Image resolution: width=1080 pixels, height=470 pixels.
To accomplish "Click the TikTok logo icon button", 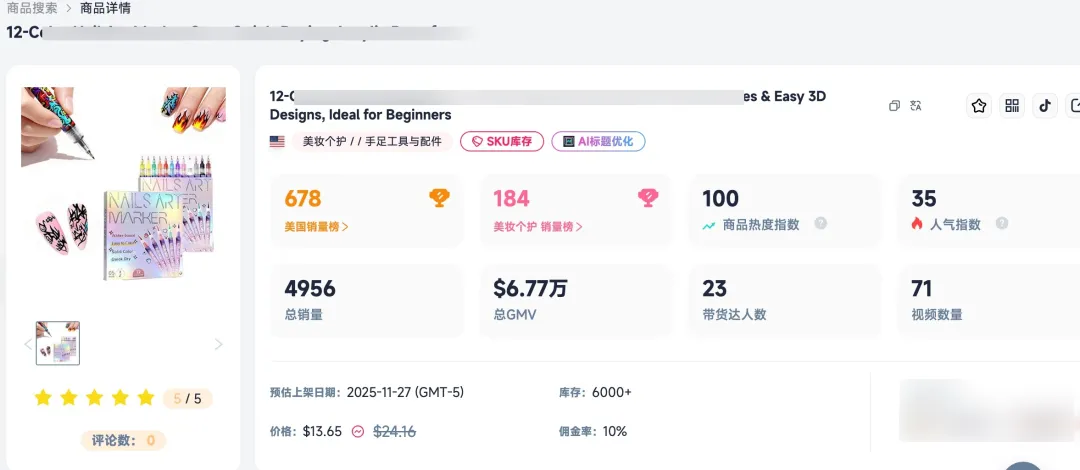I will (x=1045, y=106).
